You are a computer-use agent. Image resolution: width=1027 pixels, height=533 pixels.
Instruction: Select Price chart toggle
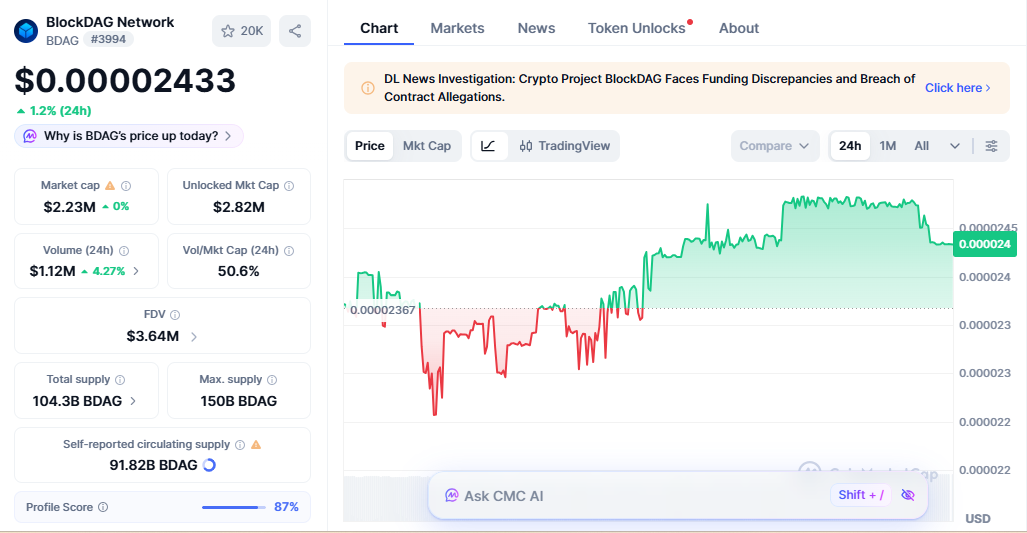click(x=369, y=146)
